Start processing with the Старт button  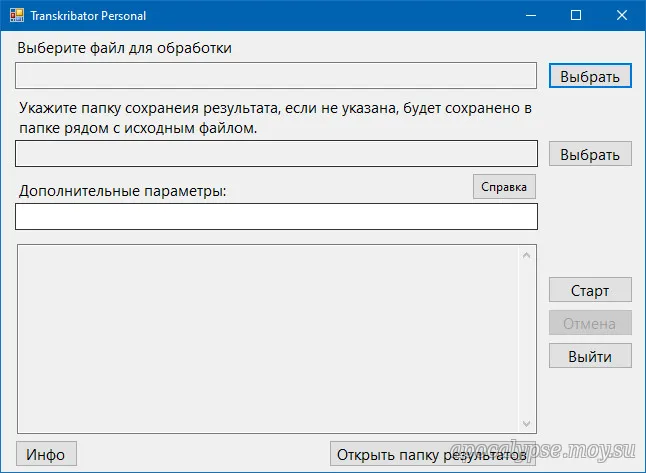[590, 291]
